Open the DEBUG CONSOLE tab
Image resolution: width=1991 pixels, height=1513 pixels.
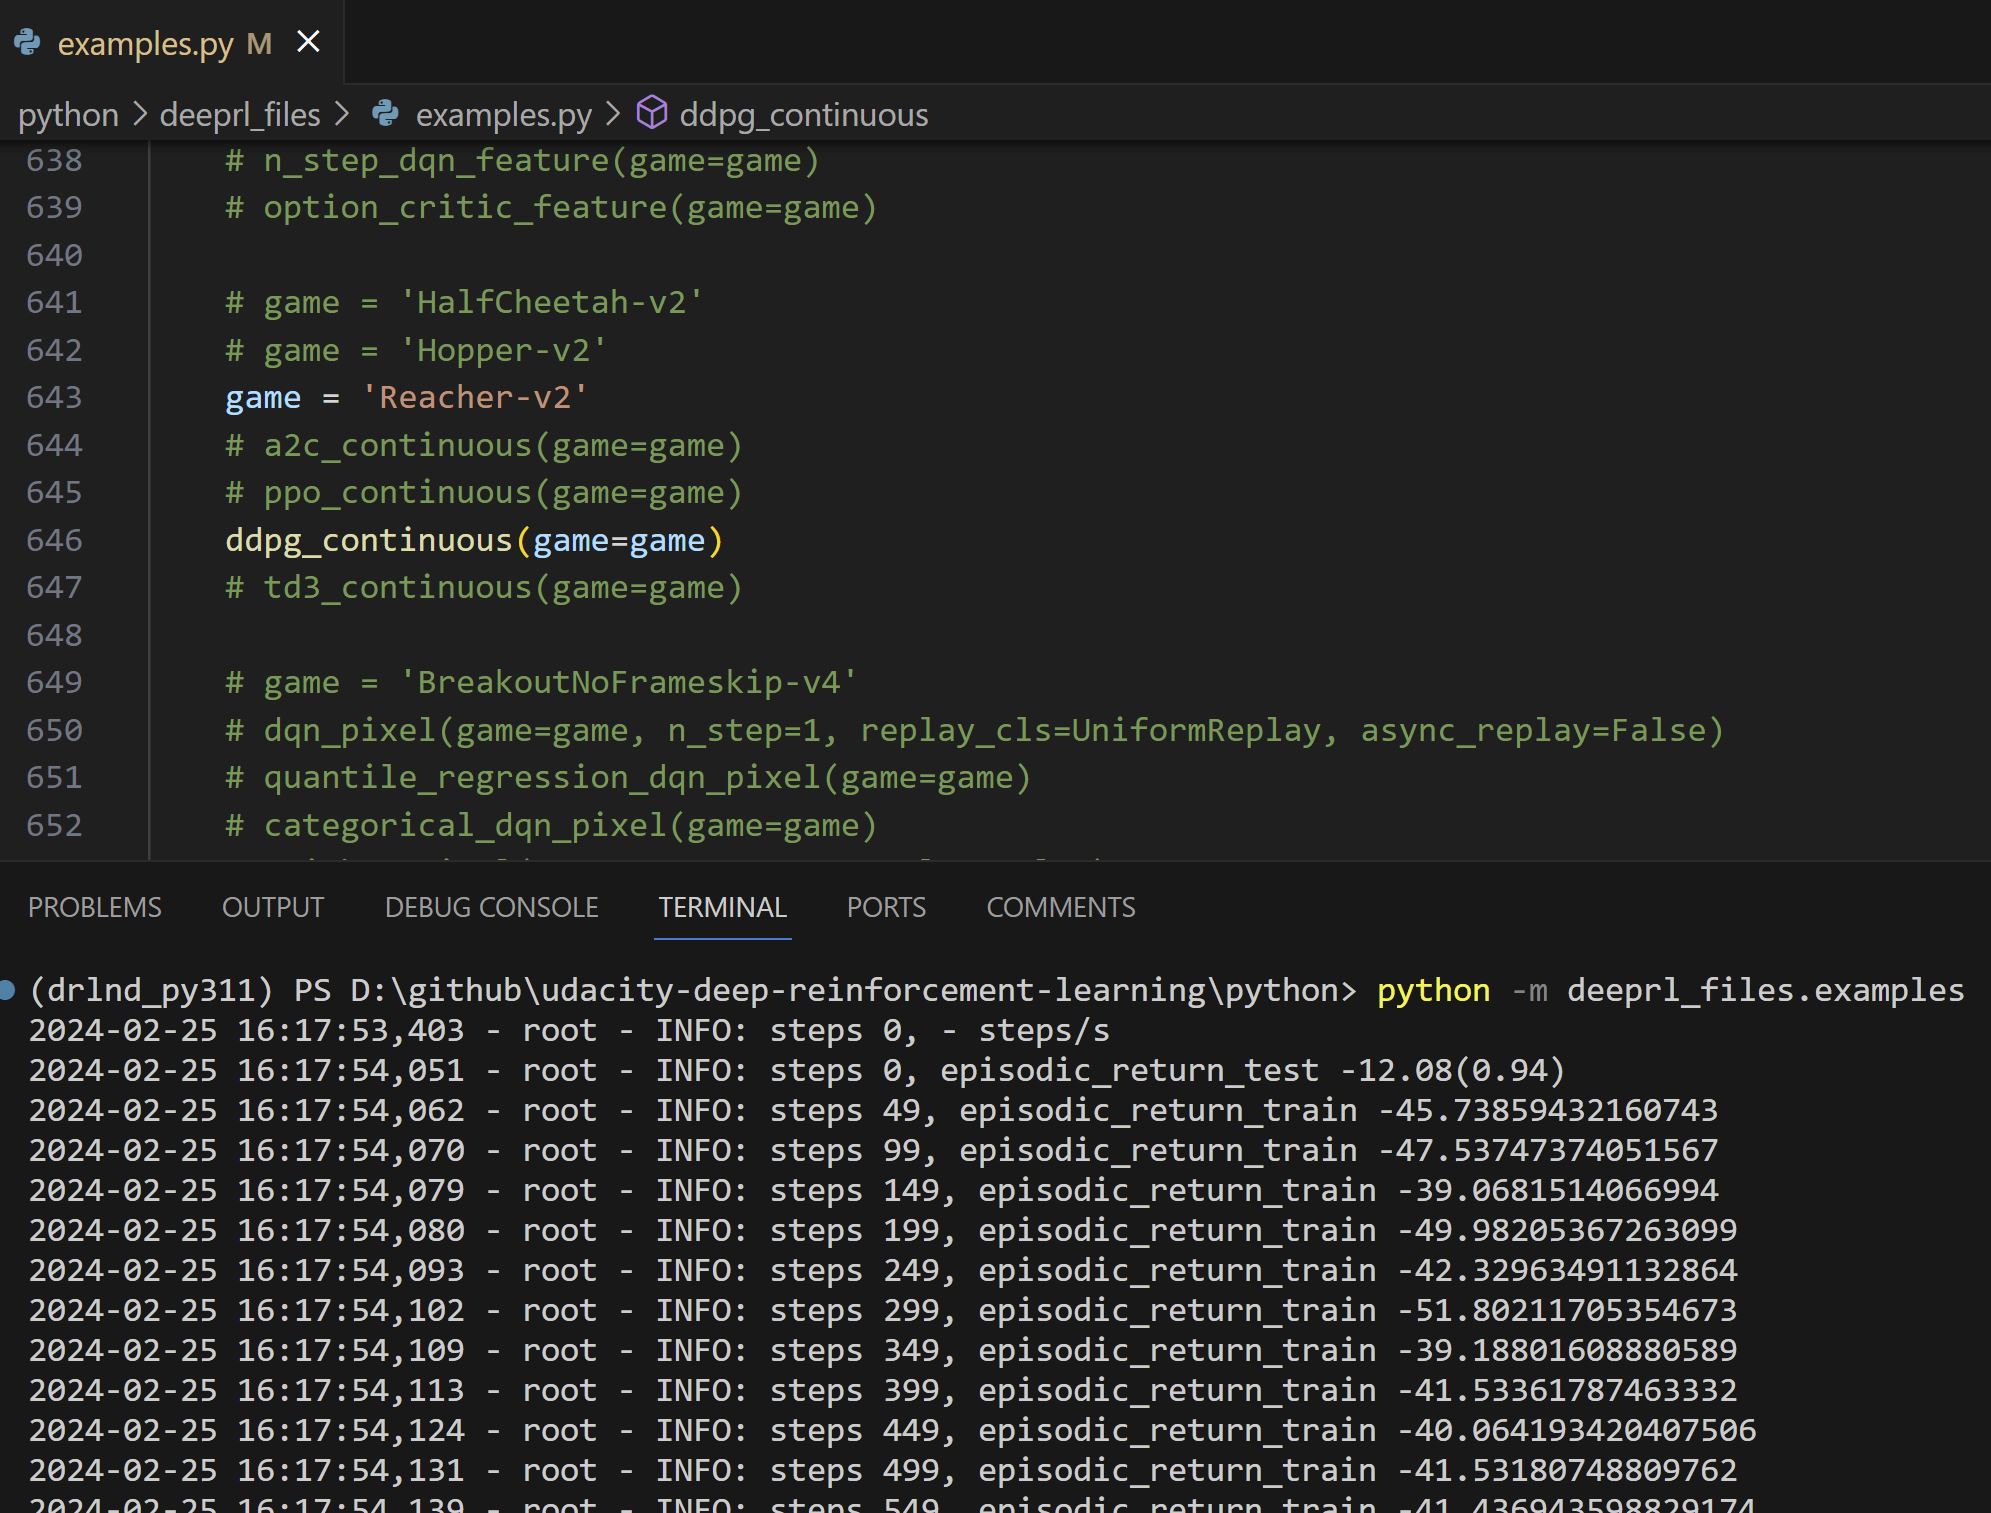(x=491, y=907)
